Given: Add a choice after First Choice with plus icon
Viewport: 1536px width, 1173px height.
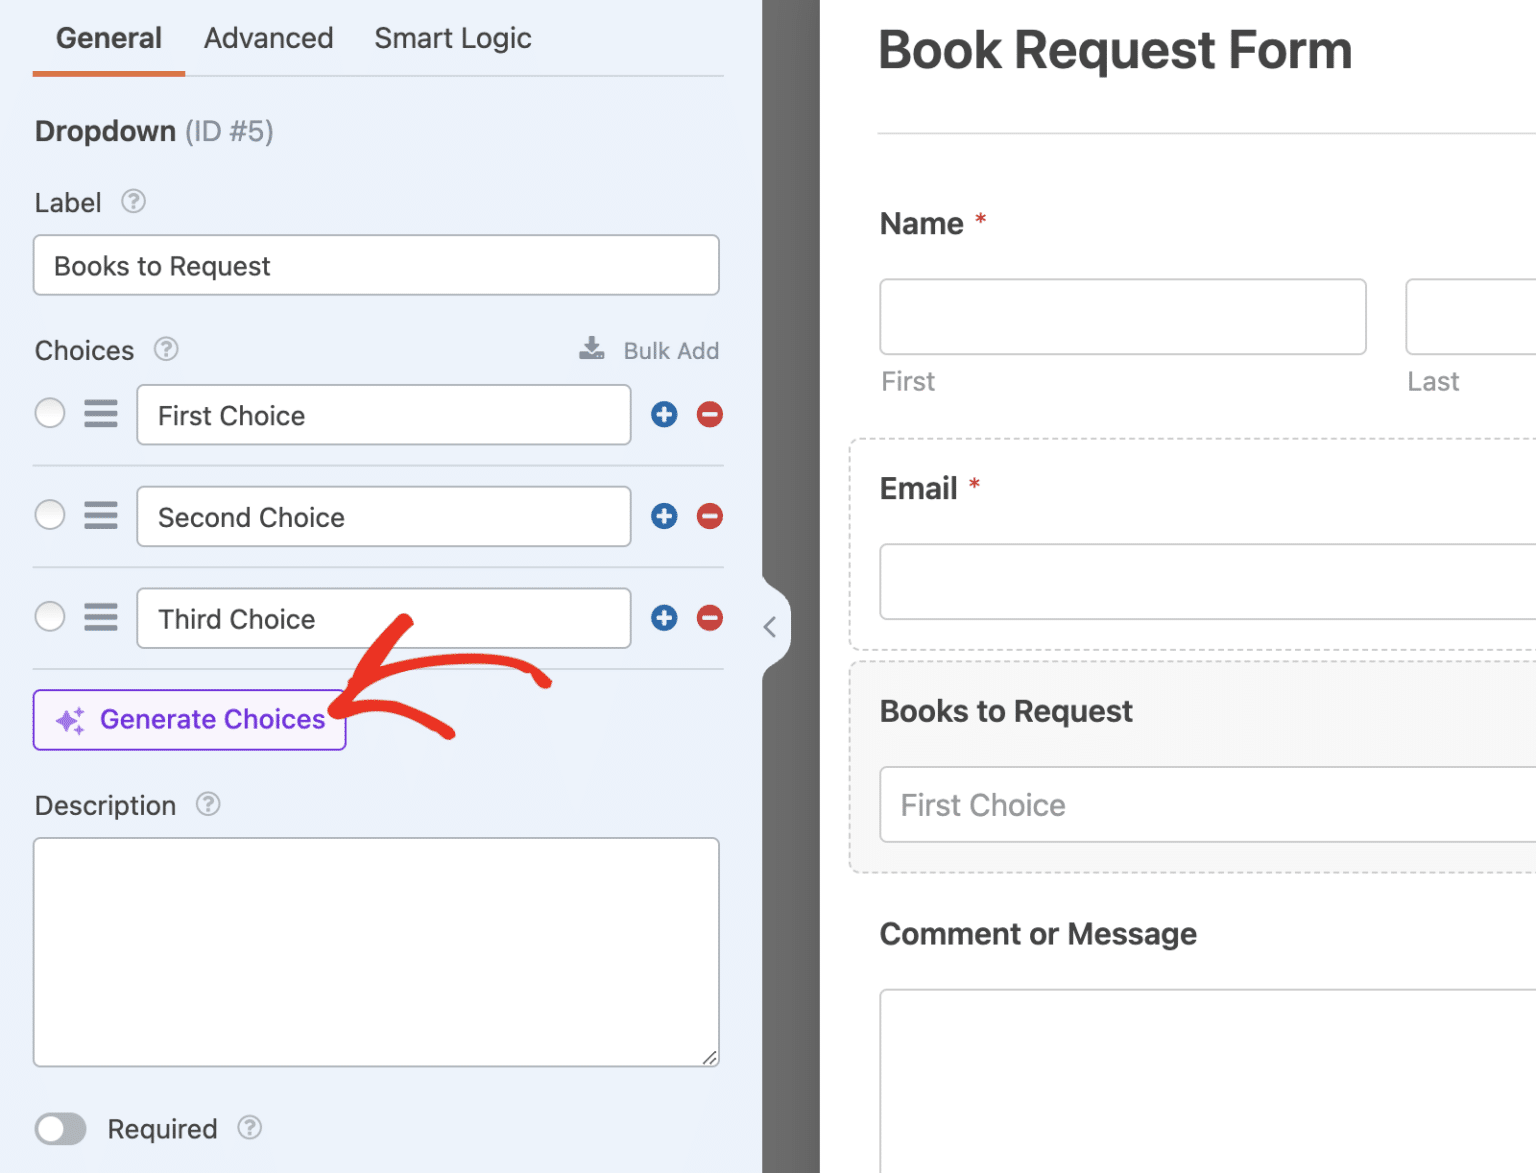Looking at the screenshot, I should click(x=664, y=414).
